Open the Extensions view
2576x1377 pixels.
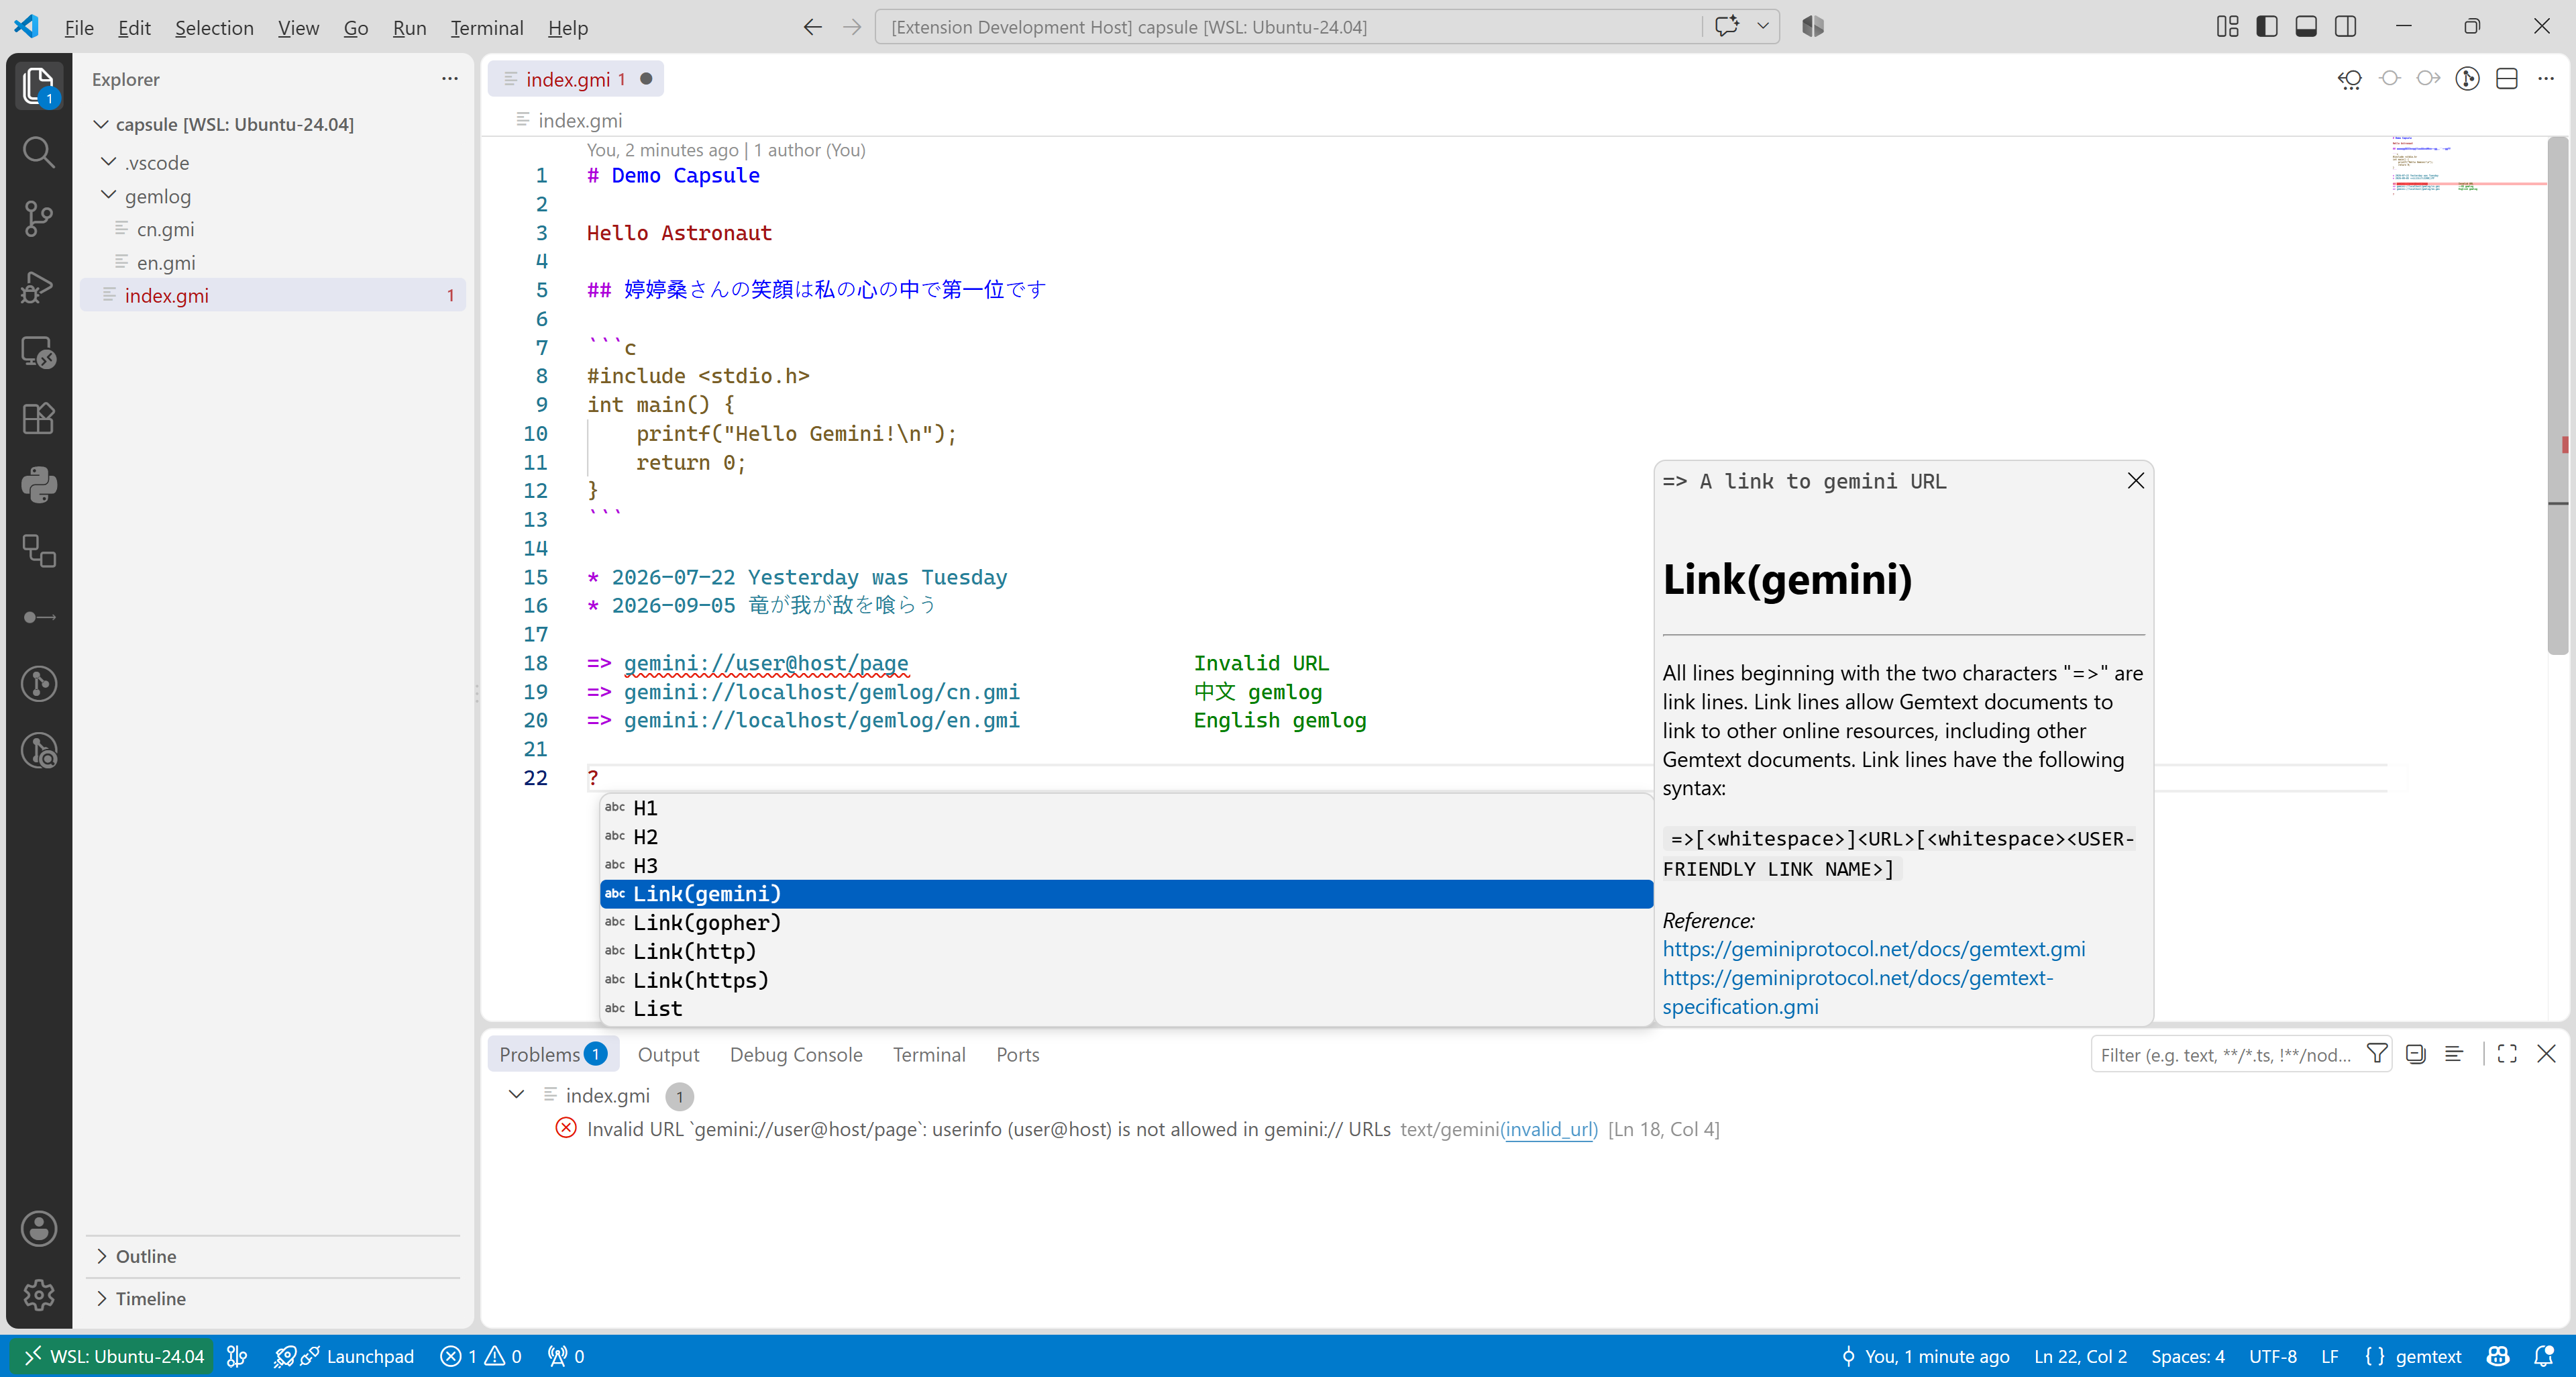38,418
